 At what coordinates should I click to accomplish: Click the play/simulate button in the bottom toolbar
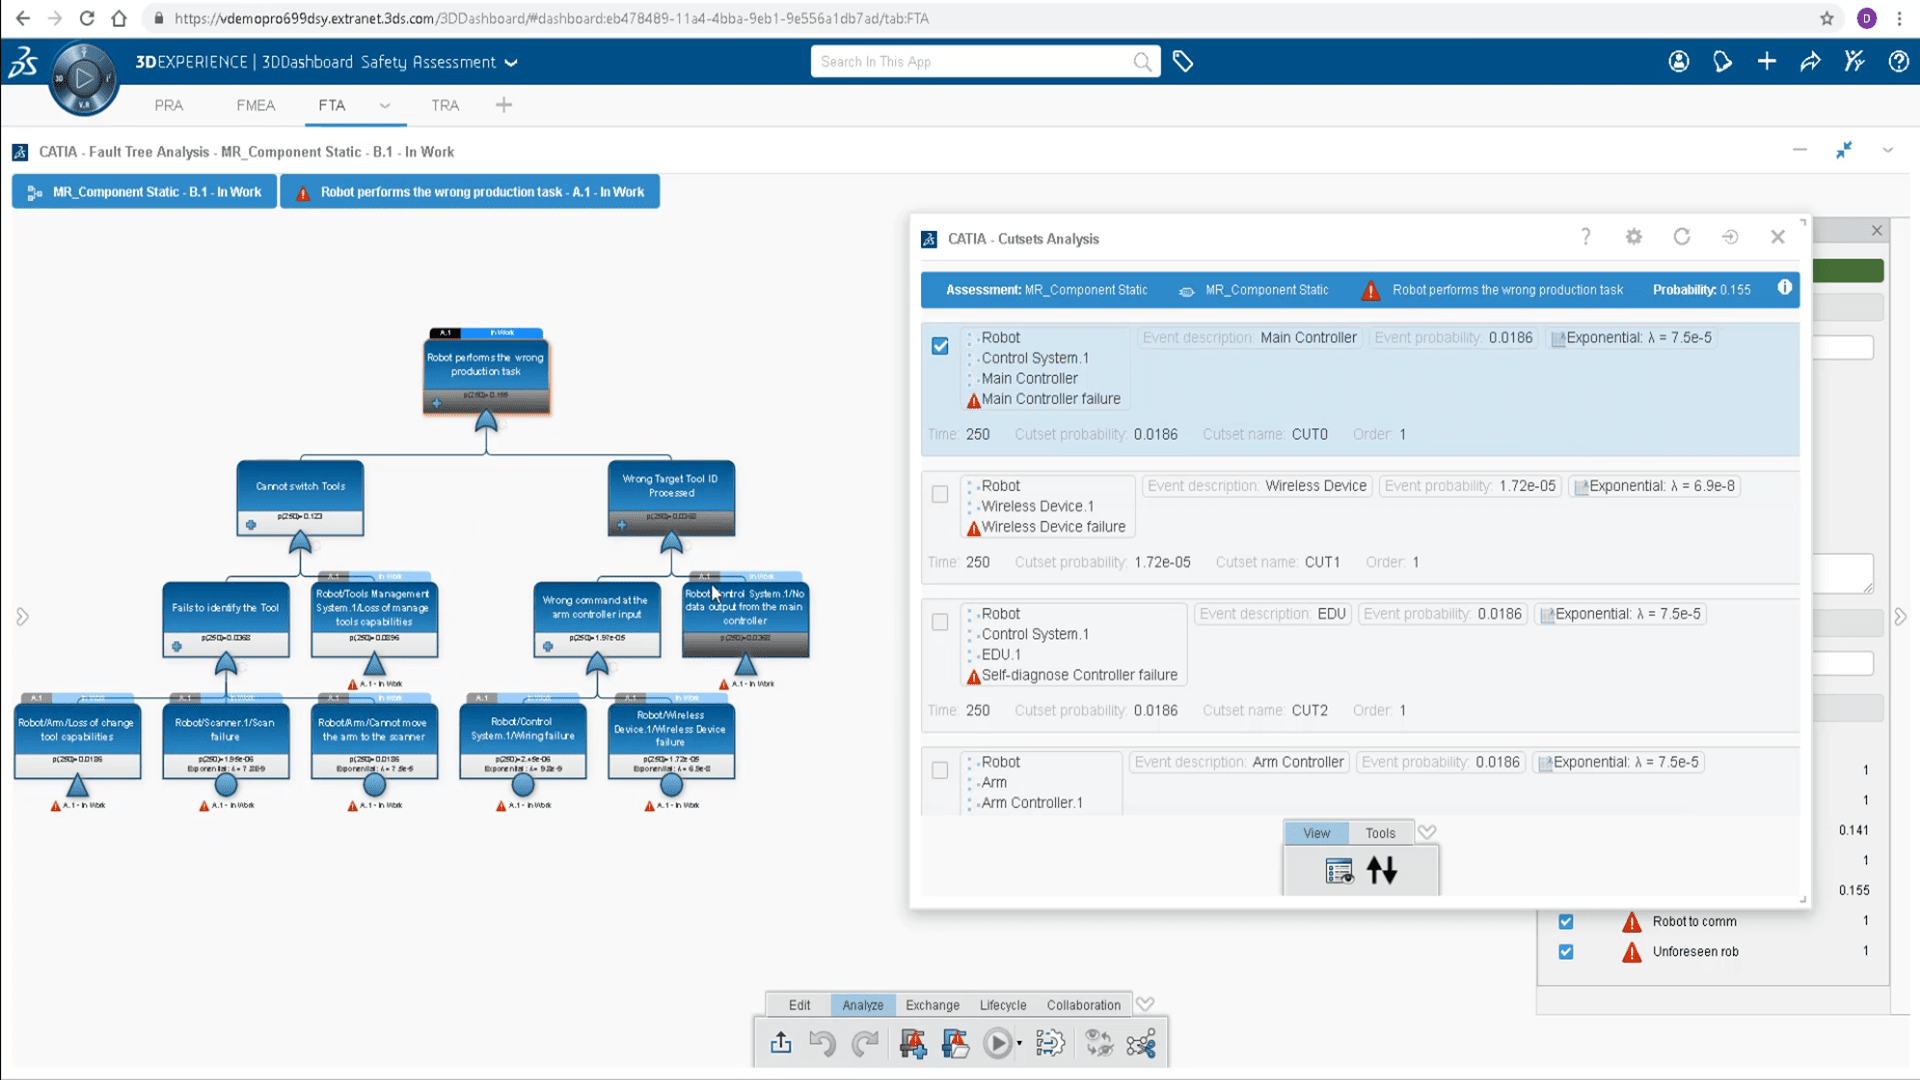click(998, 1043)
